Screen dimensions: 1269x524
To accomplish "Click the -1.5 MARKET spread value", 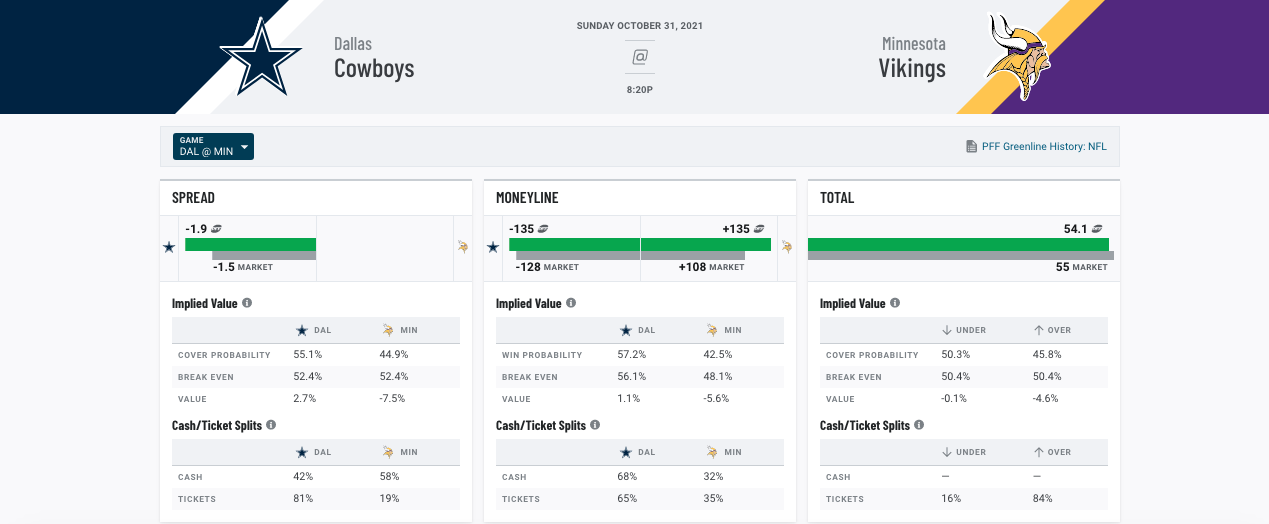I will tap(243, 267).
